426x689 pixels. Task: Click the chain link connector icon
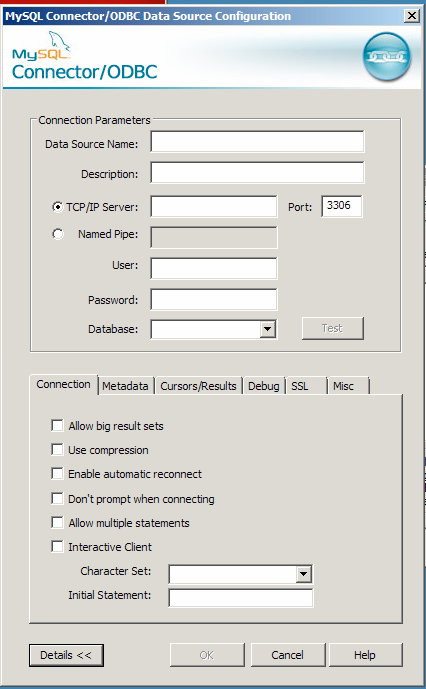click(x=386, y=57)
